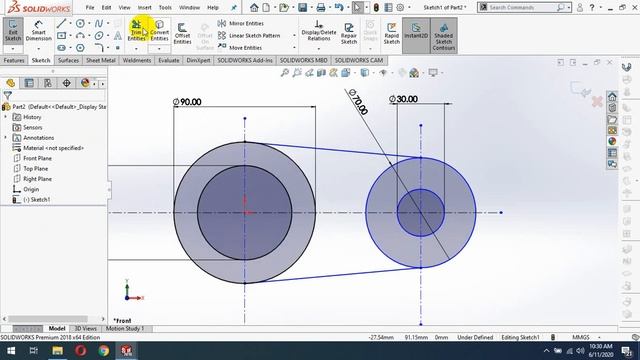Switch to the Sheet Metal tab

[x=100, y=60]
